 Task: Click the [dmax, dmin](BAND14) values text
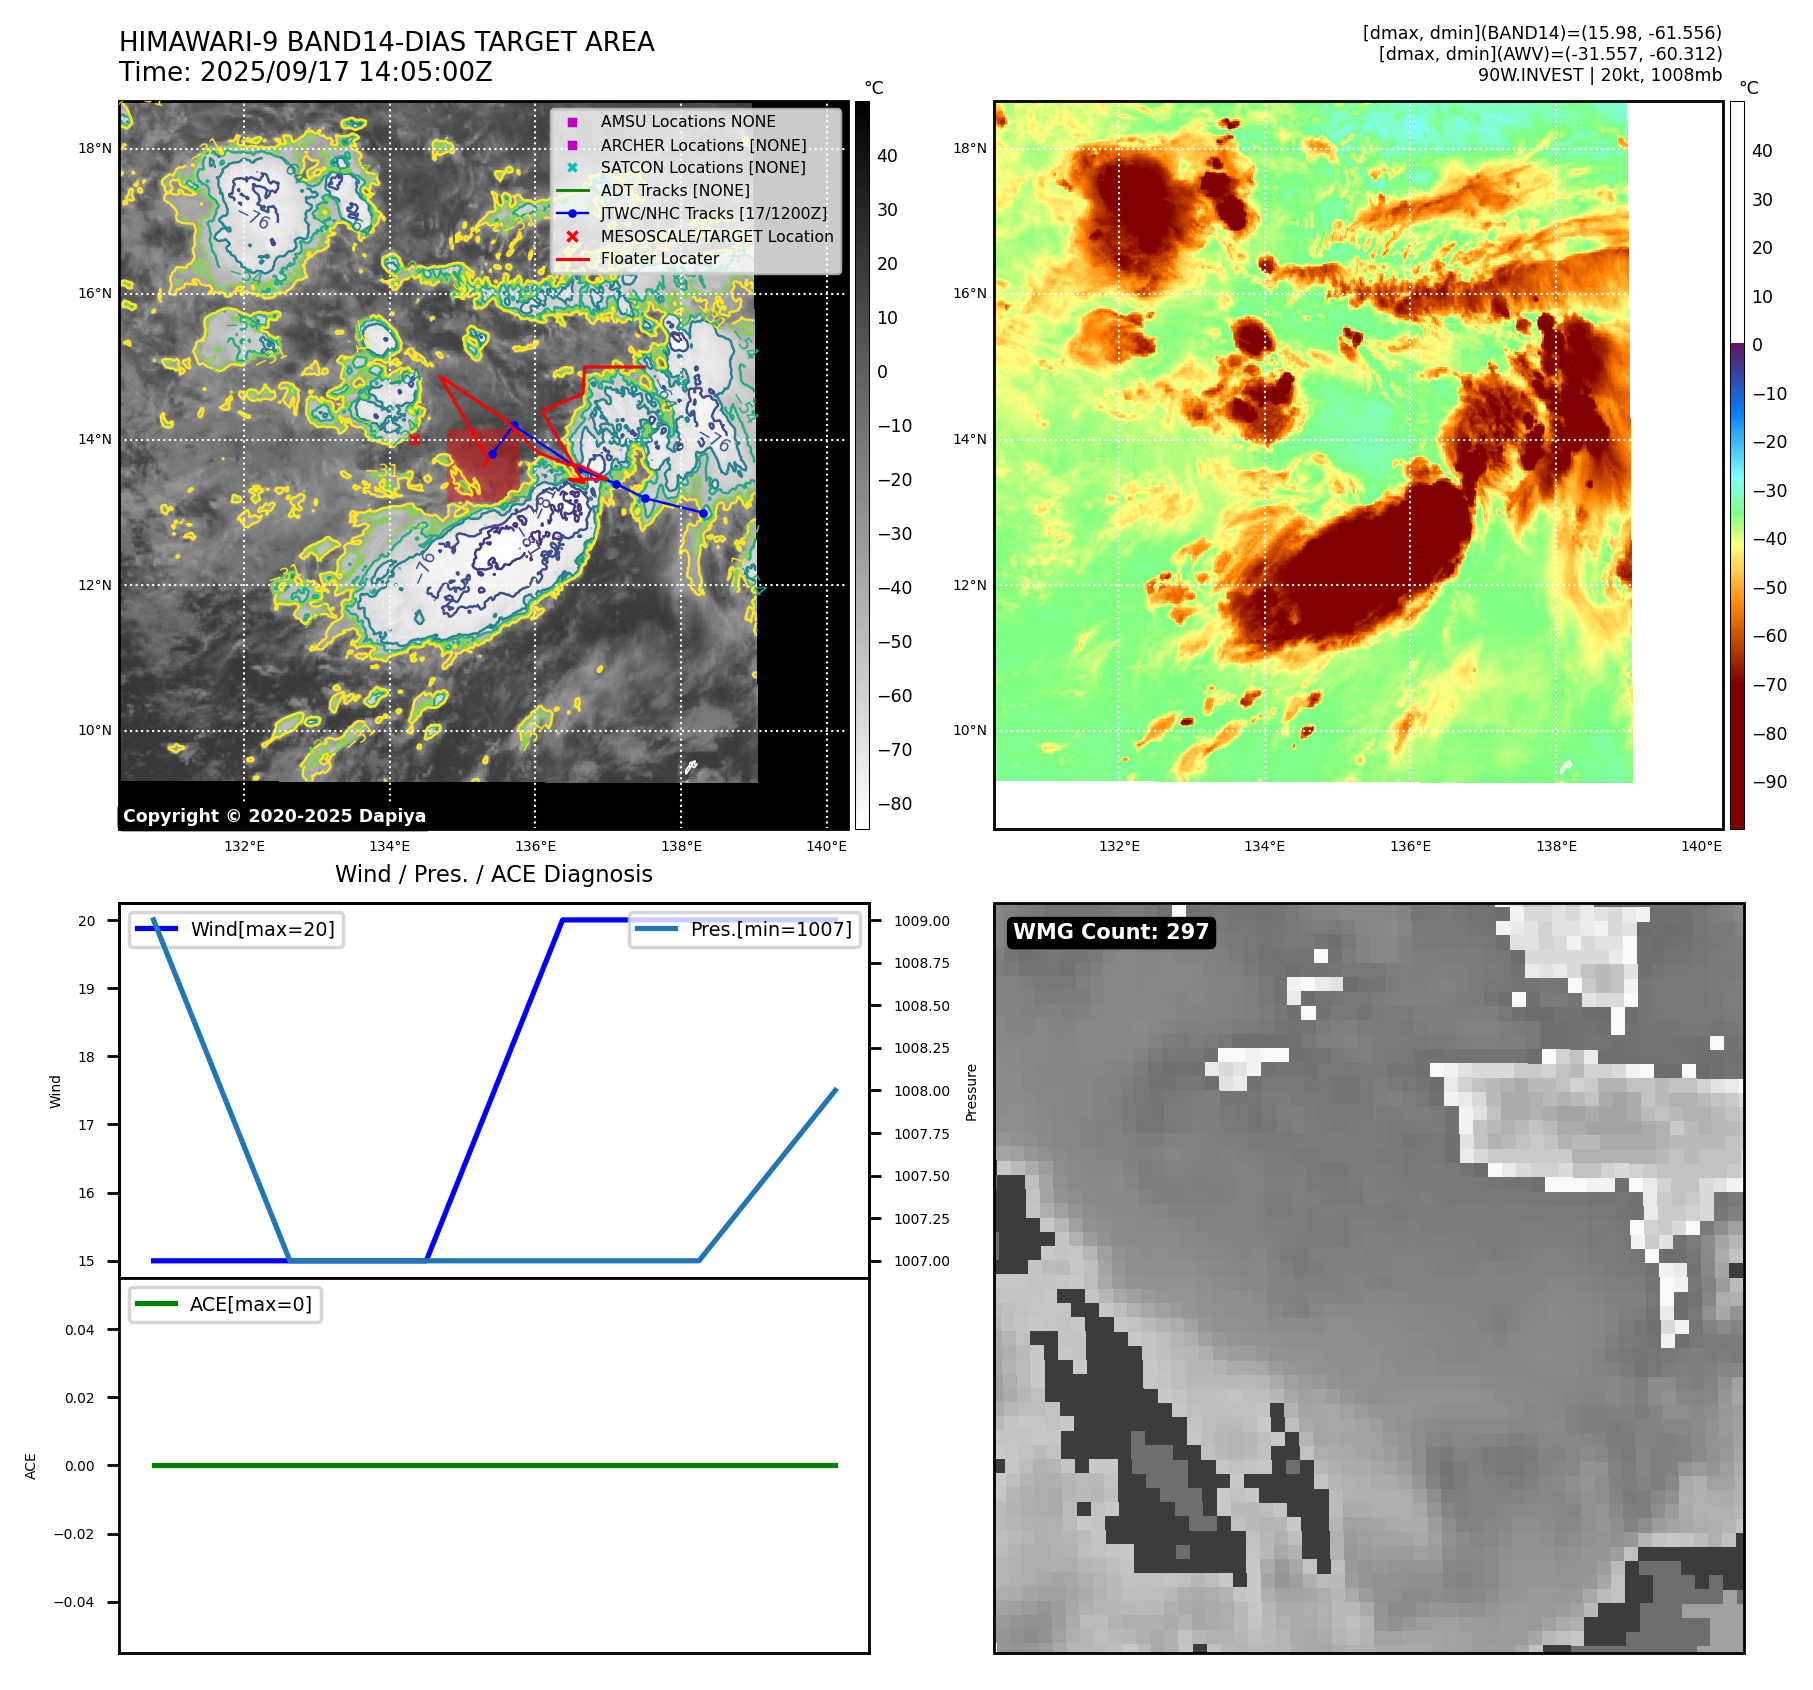coord(1542,33)
